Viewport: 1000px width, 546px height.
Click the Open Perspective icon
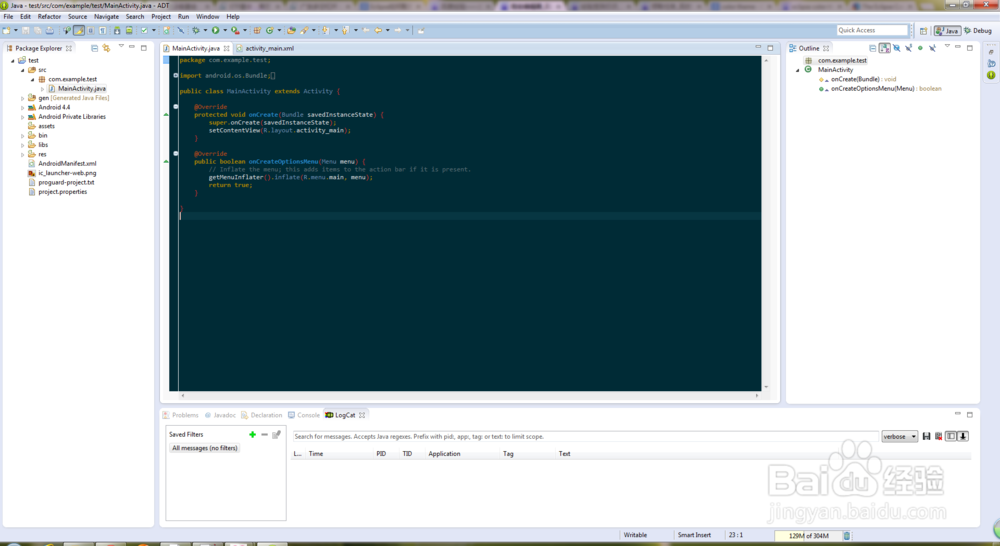[x=923, y=31]
